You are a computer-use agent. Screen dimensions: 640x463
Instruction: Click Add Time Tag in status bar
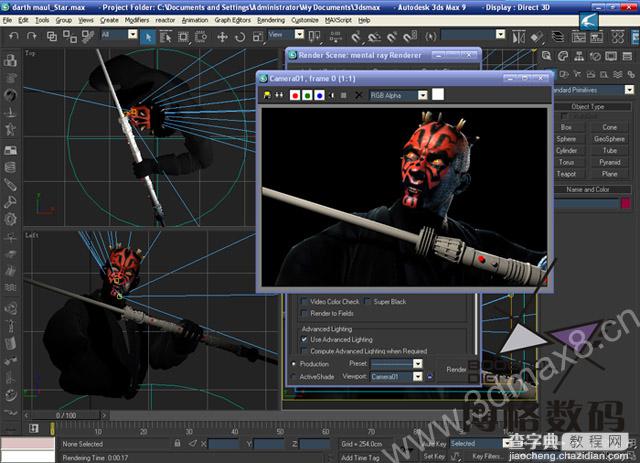point(360,457)
